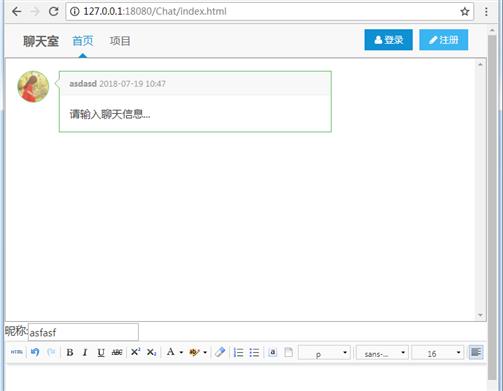
Task: Go to the 首页 tab
Action: click(83, 41)
